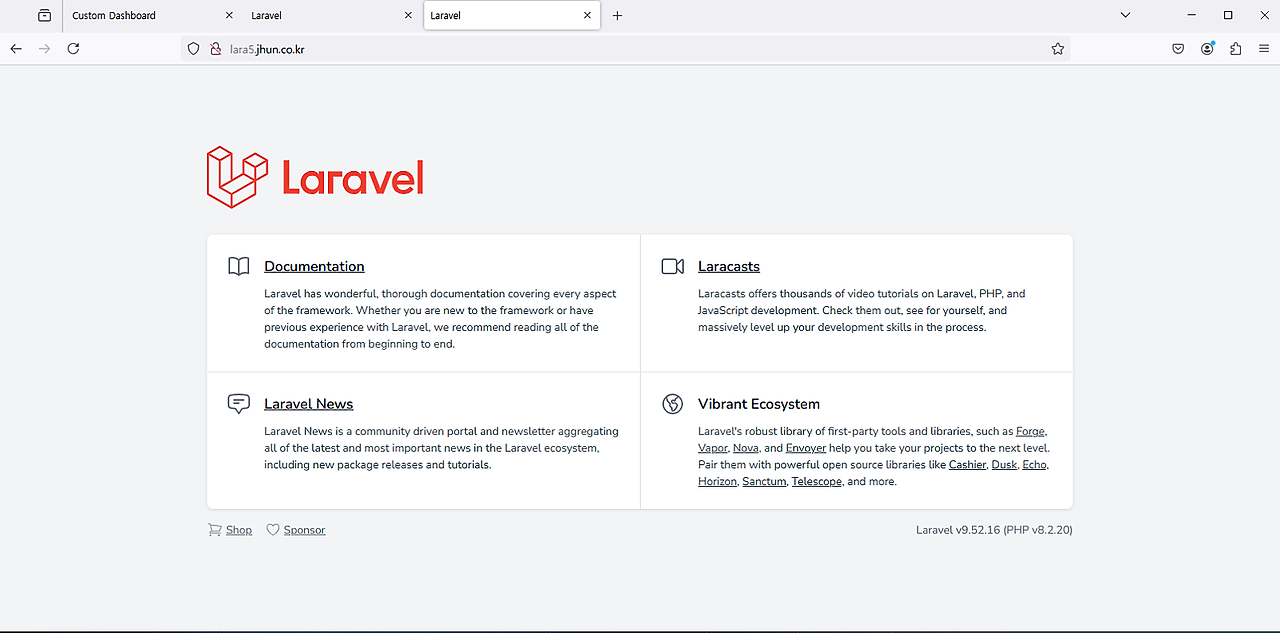
Task: Follow the Nova link
Action: [745, 448]
